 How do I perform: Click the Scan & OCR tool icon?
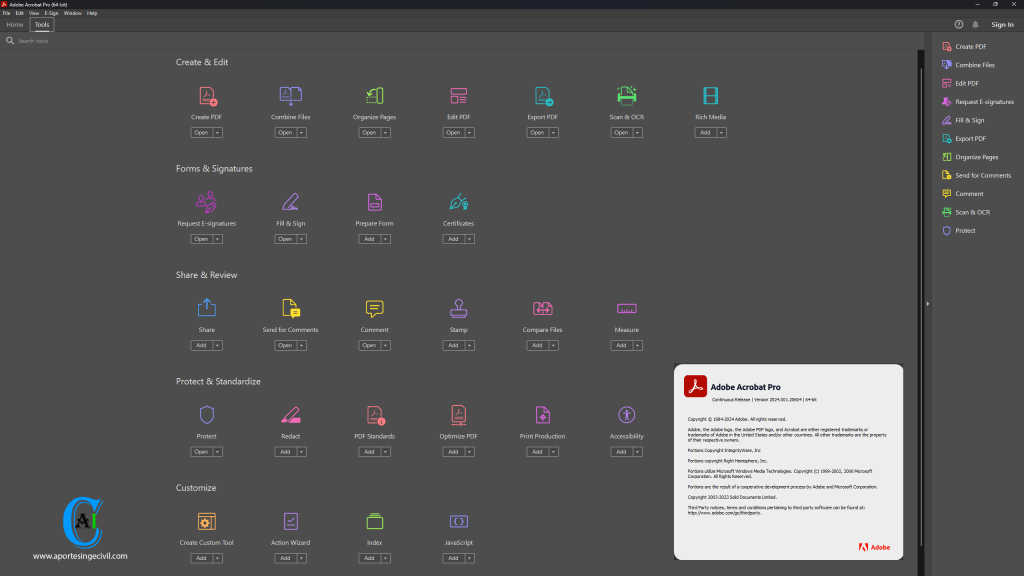(x=626, y=96)
